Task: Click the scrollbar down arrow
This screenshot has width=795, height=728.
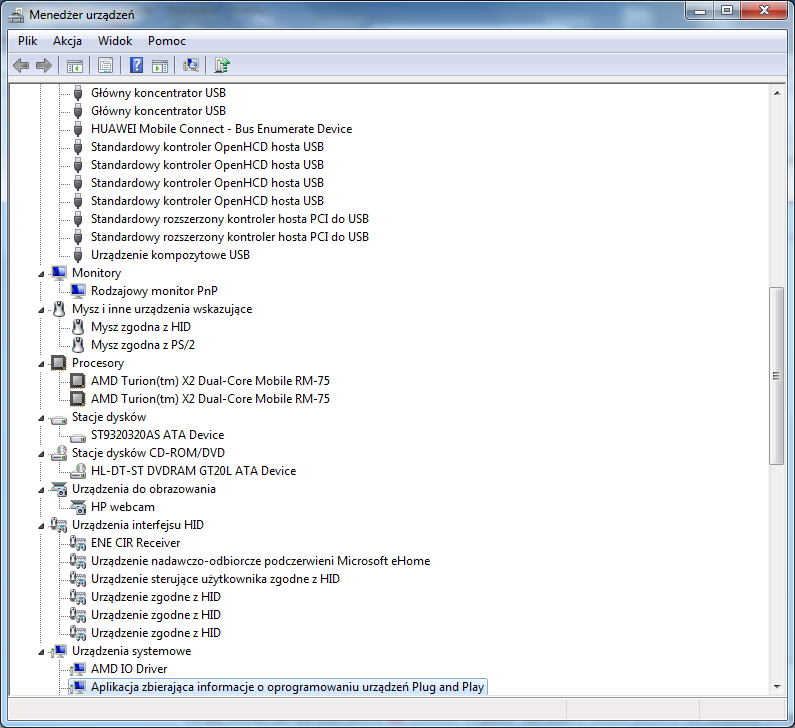Action: coord(777,686)
